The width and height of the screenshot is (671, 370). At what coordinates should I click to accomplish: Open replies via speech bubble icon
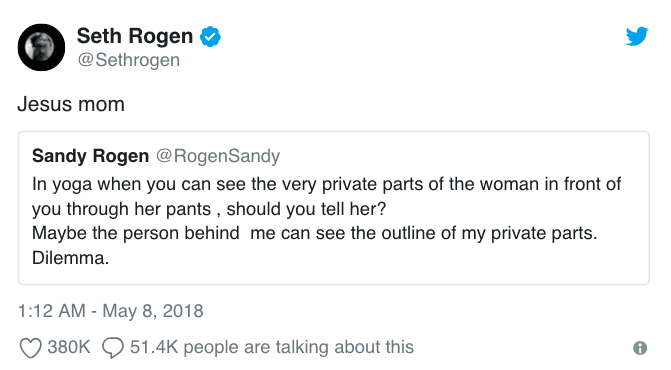click(113, 347)
